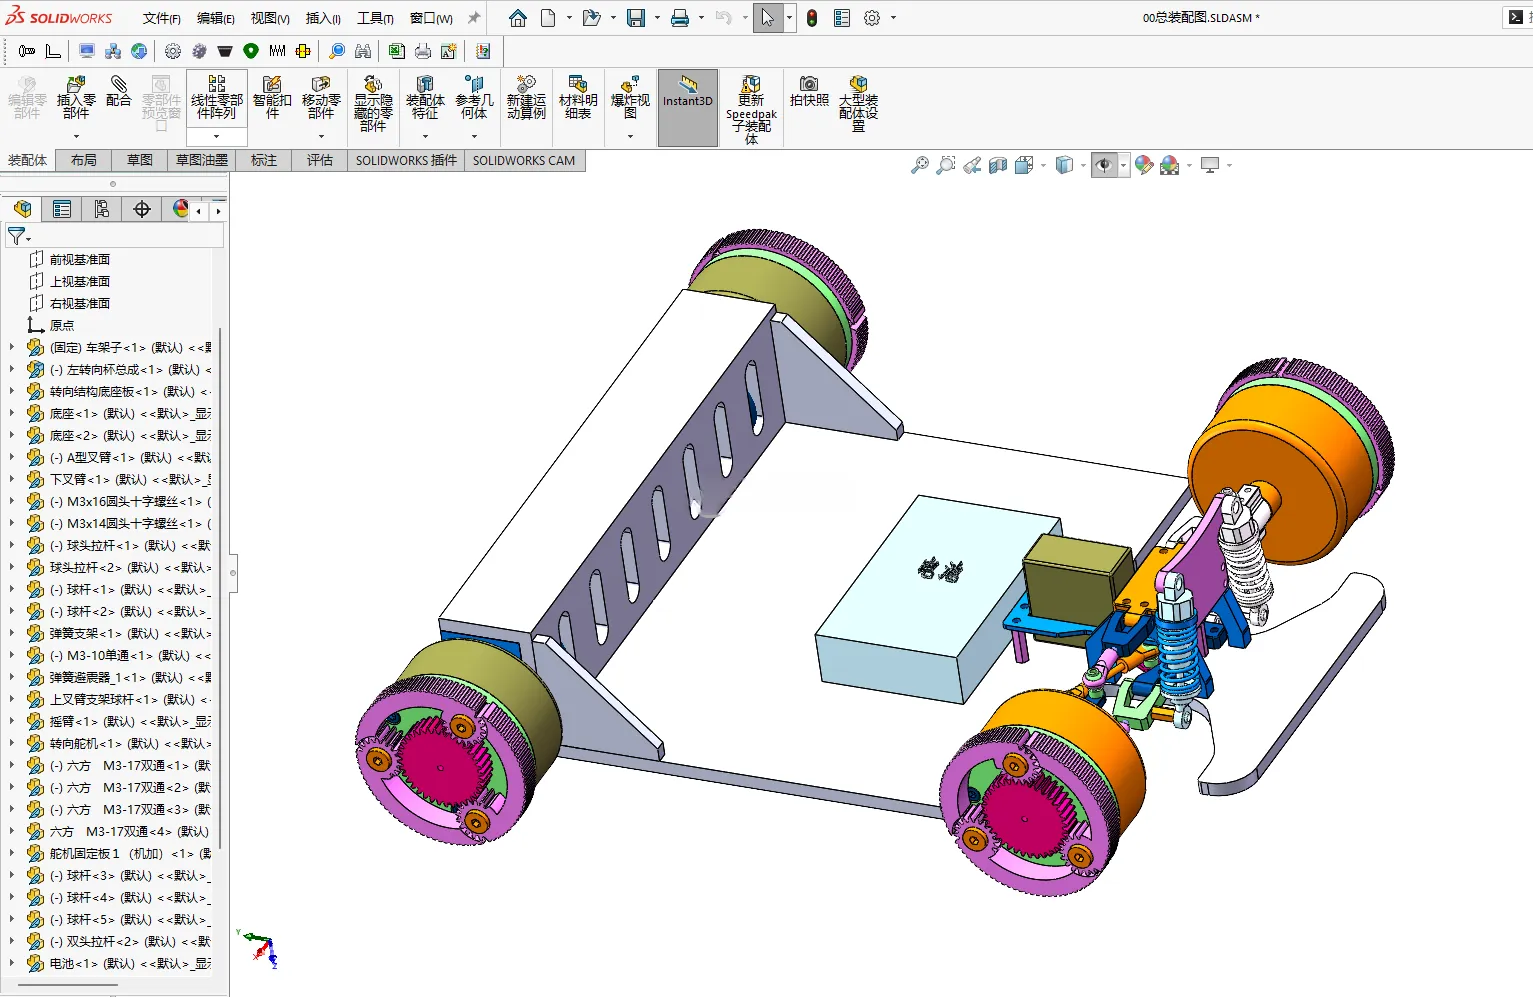Open the FeatureManager design tree tab icon
Image resolution: width=1533 pixels, height=997 pixels.
[x=22, y=209]
